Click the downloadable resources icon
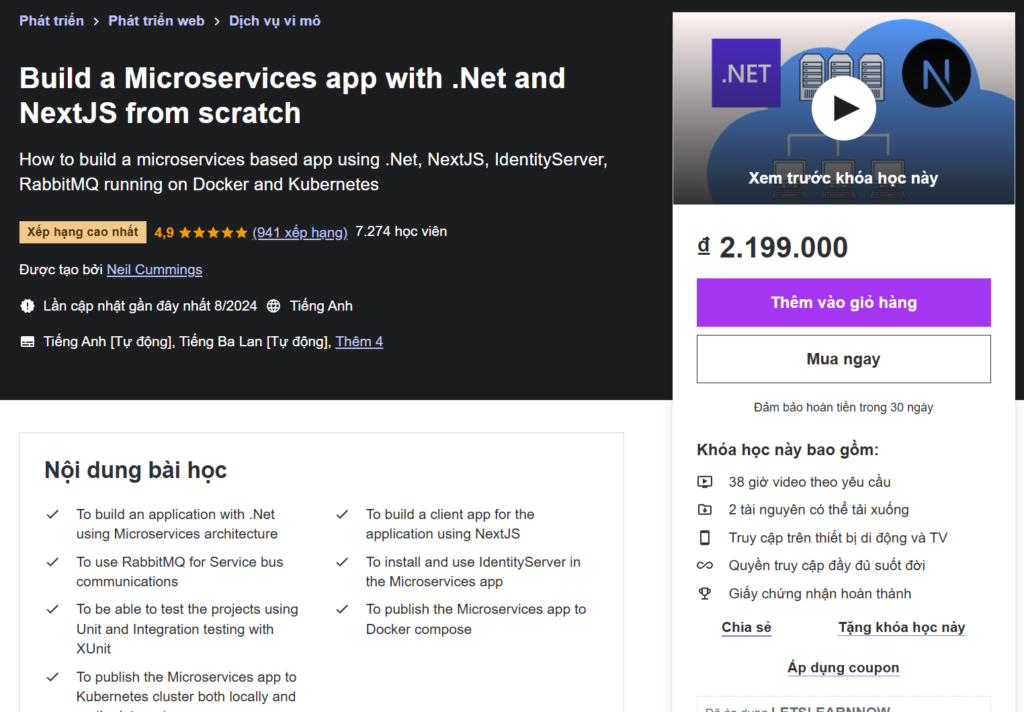The image size is (1024, 712). coord(705,510)
